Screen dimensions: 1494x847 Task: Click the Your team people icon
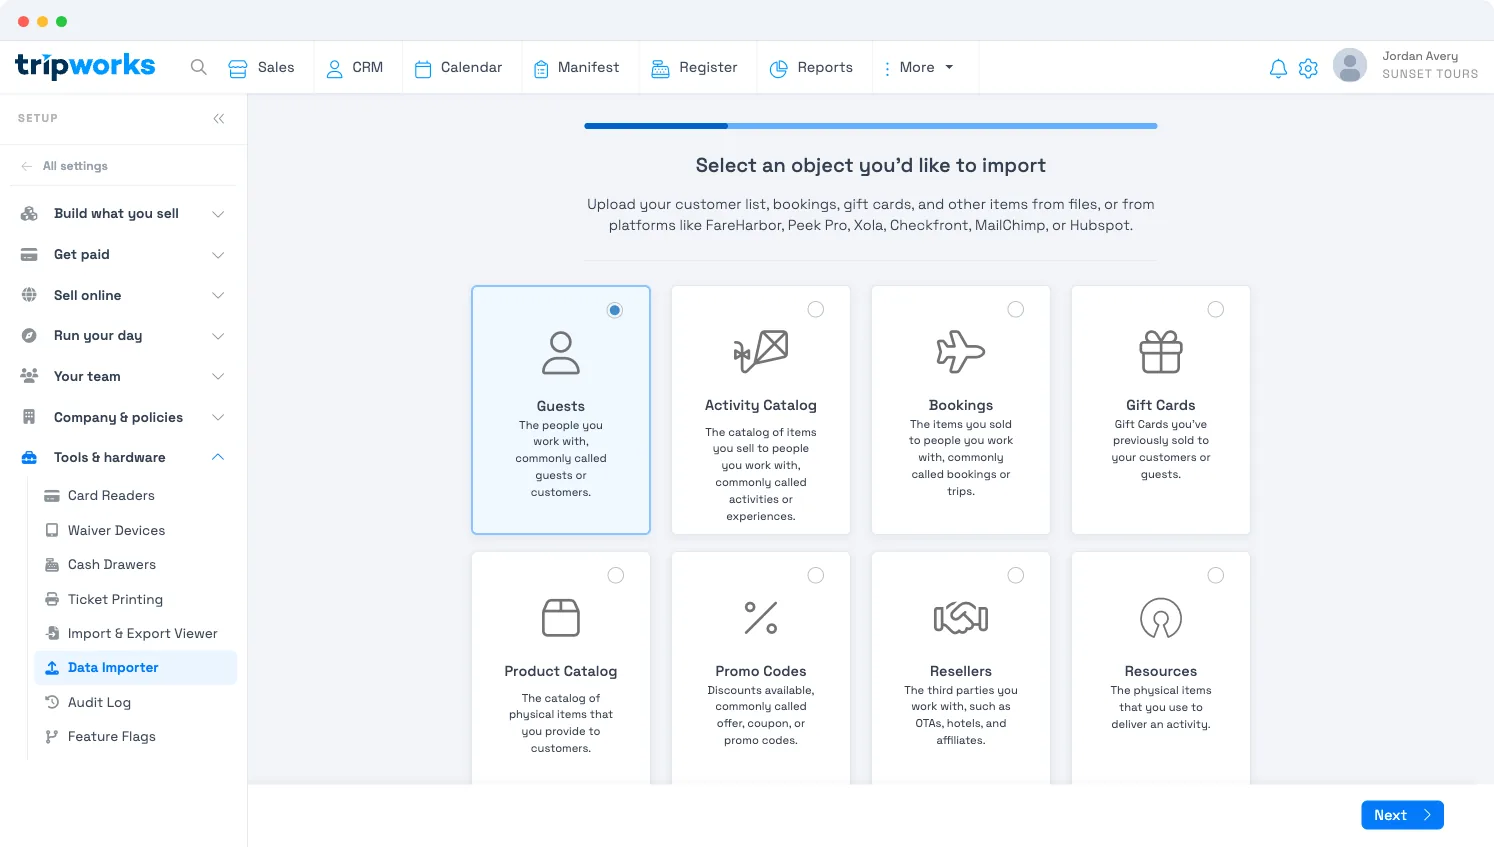coord(29,376)
